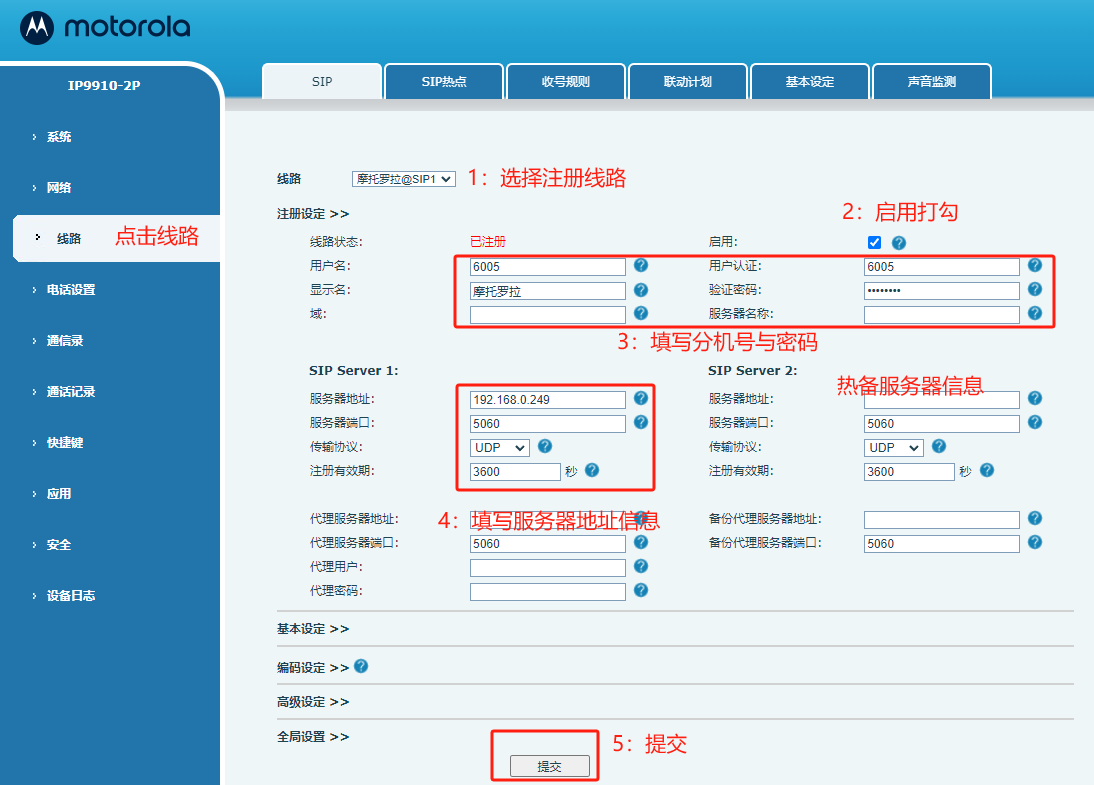
Task: Open help icon for SIP Server 1 传输协议
Action: 545,446
